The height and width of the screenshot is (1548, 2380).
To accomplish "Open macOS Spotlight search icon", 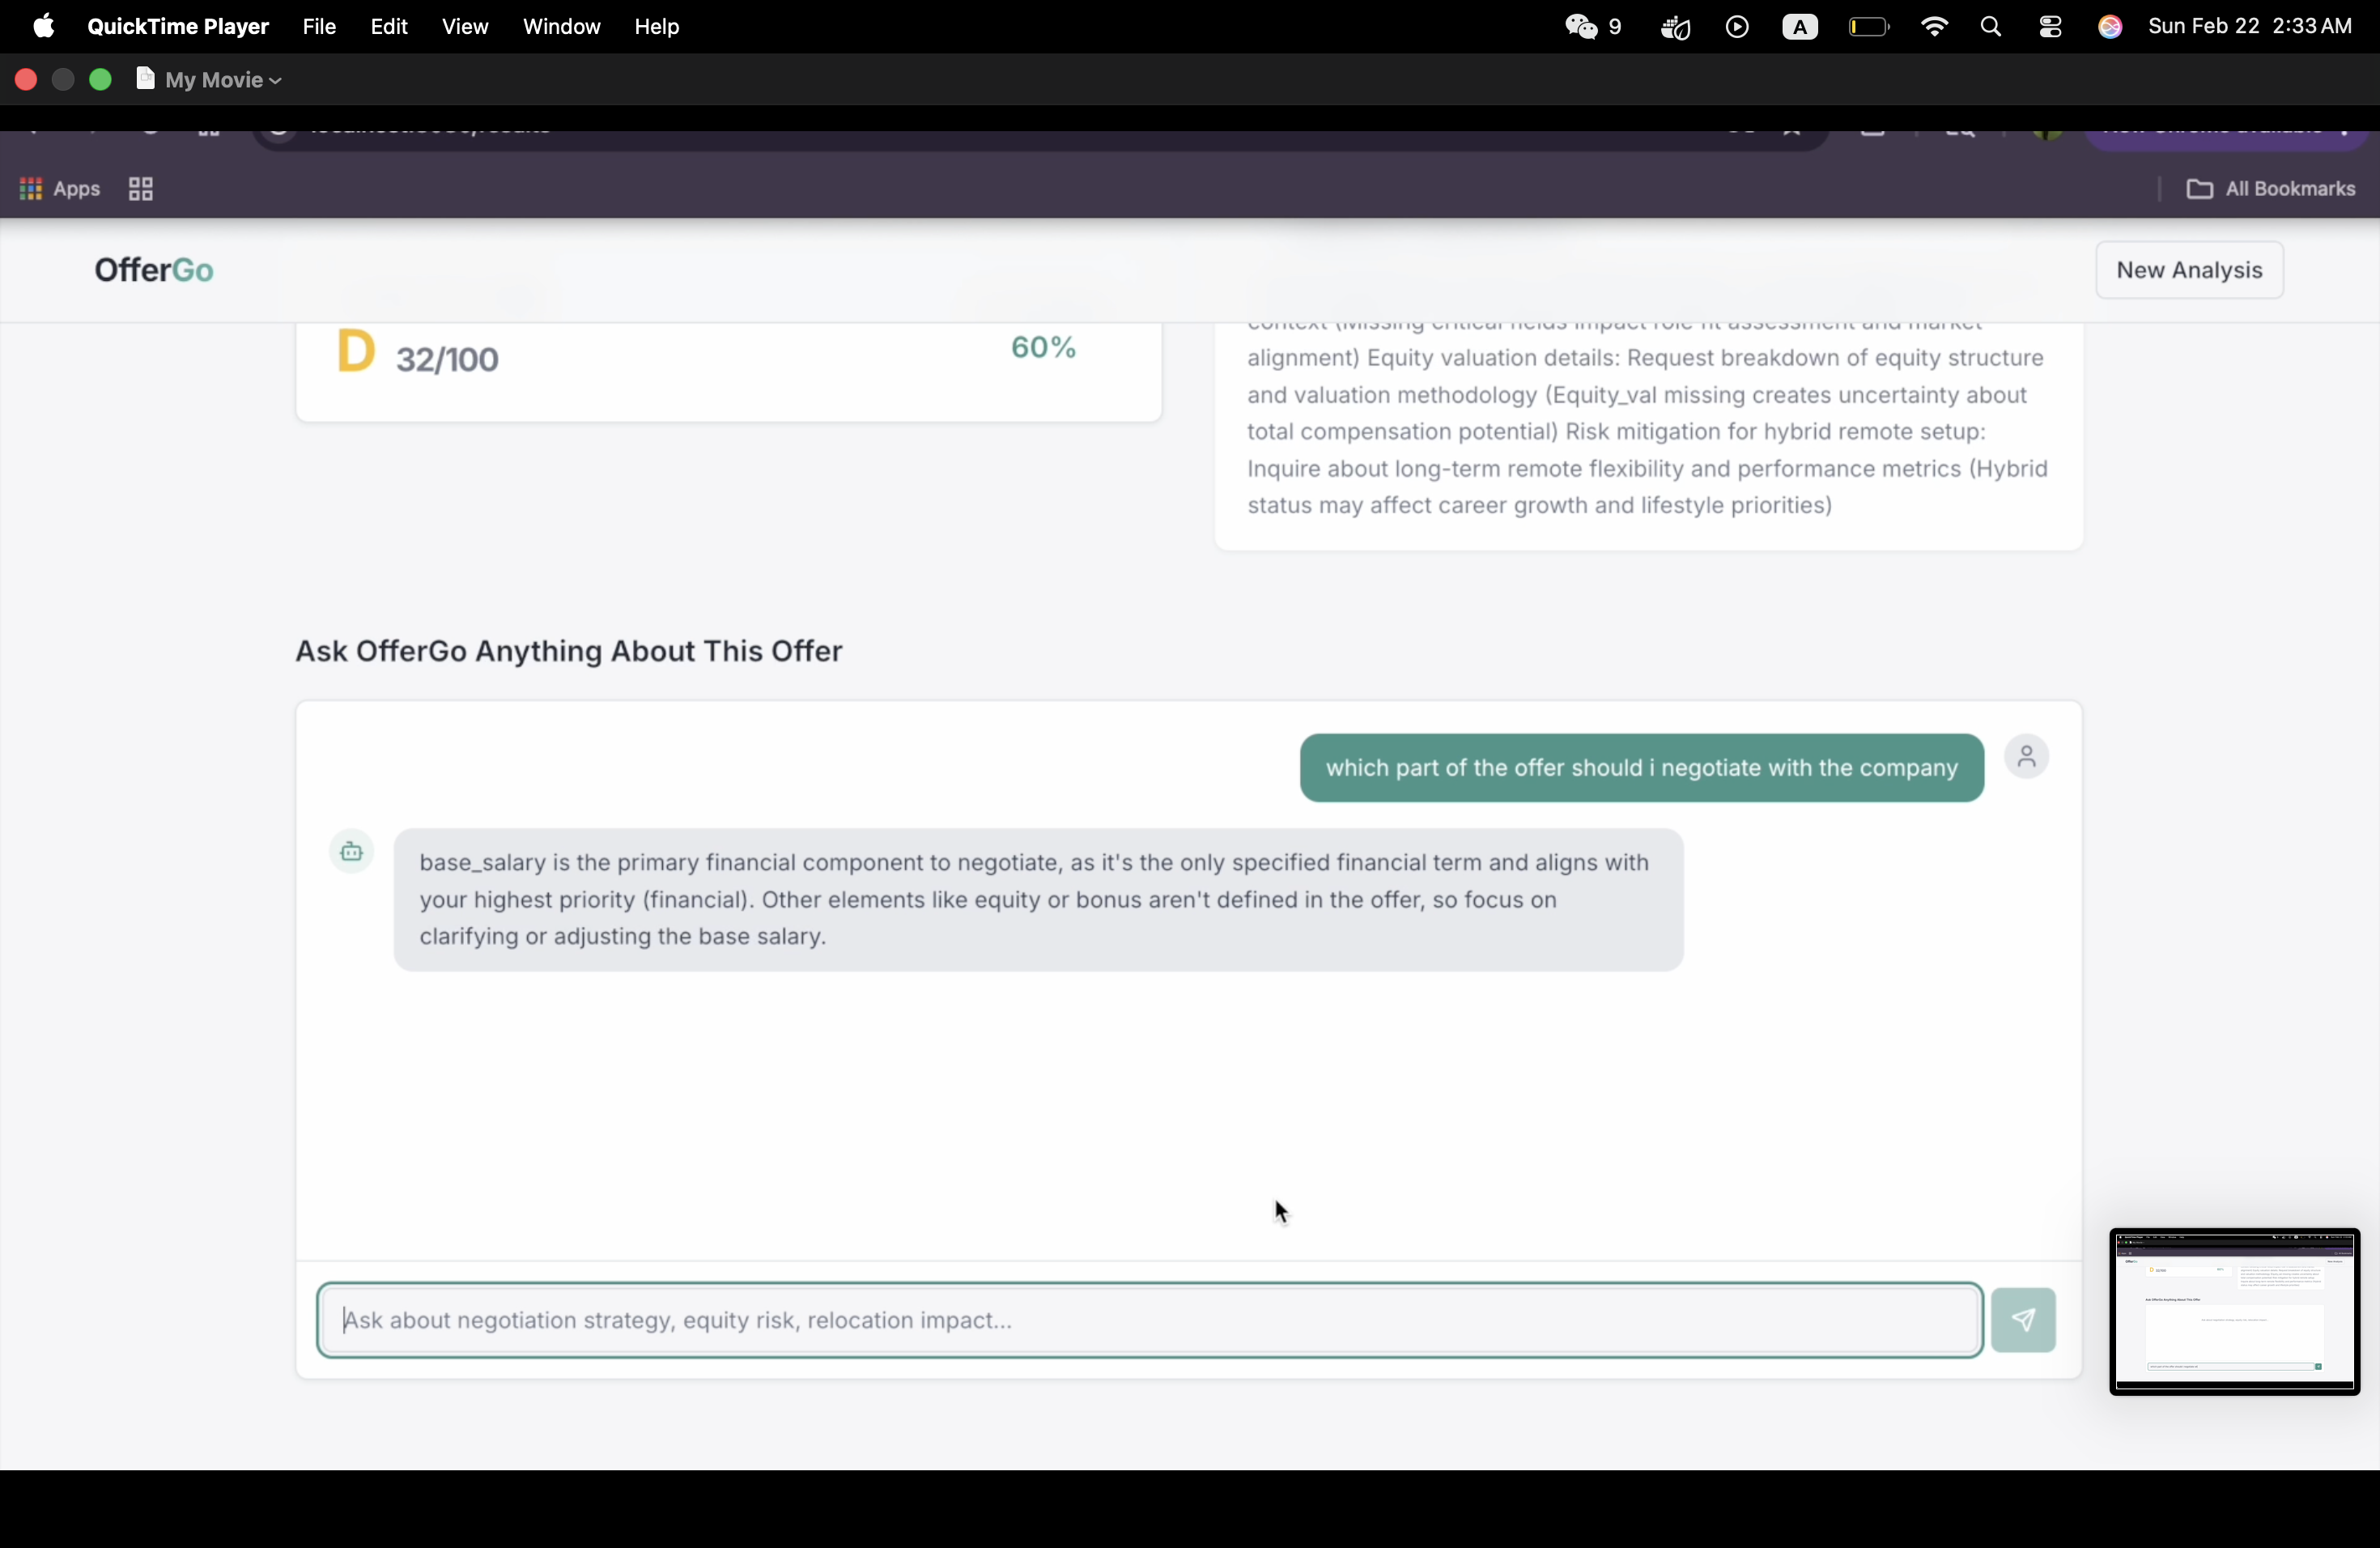I will pos(1990,27).
